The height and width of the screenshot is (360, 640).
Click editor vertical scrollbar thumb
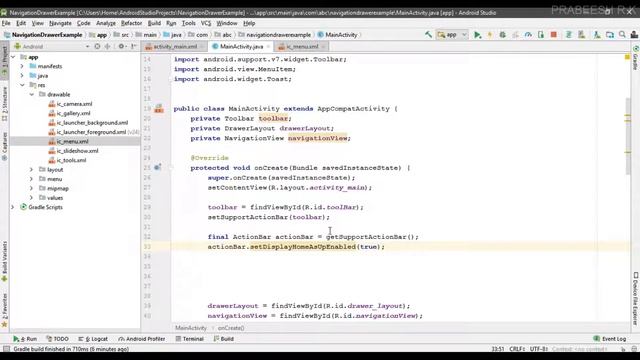point(627,136)
